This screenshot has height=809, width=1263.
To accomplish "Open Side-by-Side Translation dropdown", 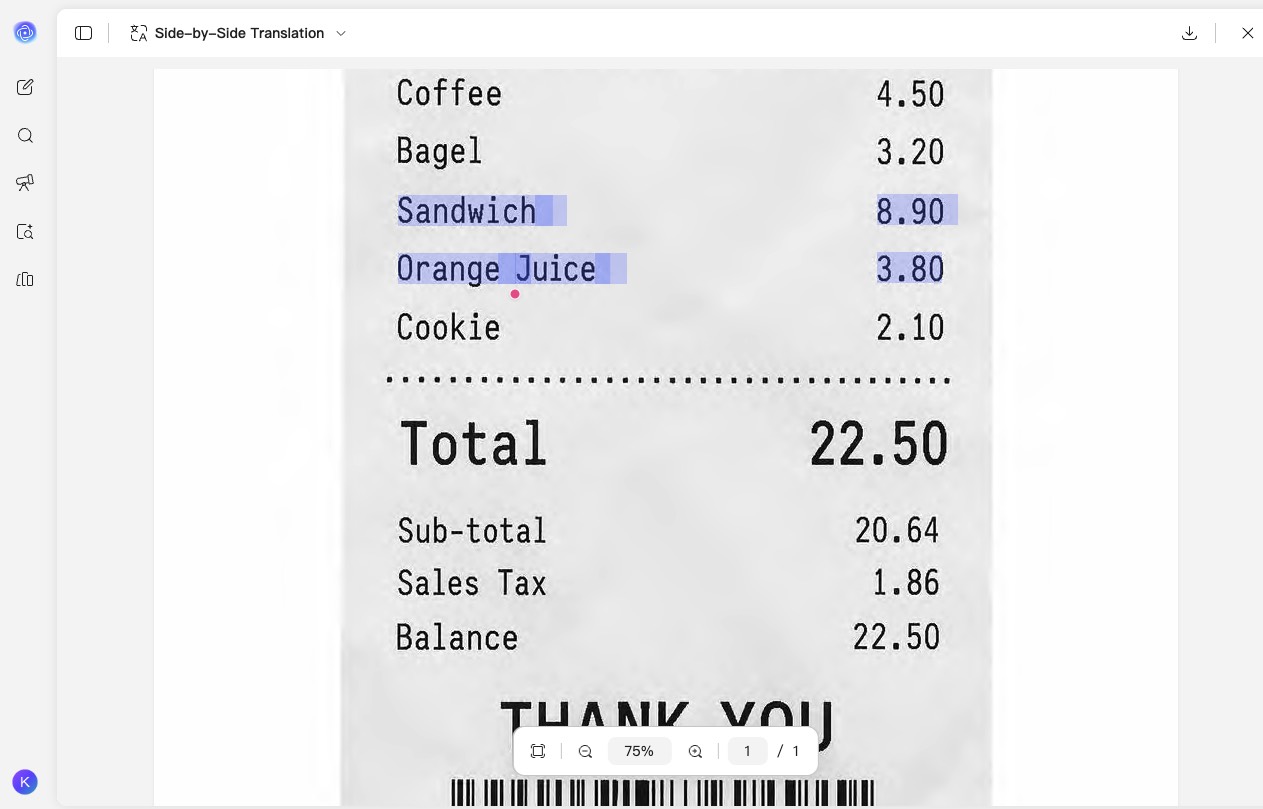I will pos(238,33).
